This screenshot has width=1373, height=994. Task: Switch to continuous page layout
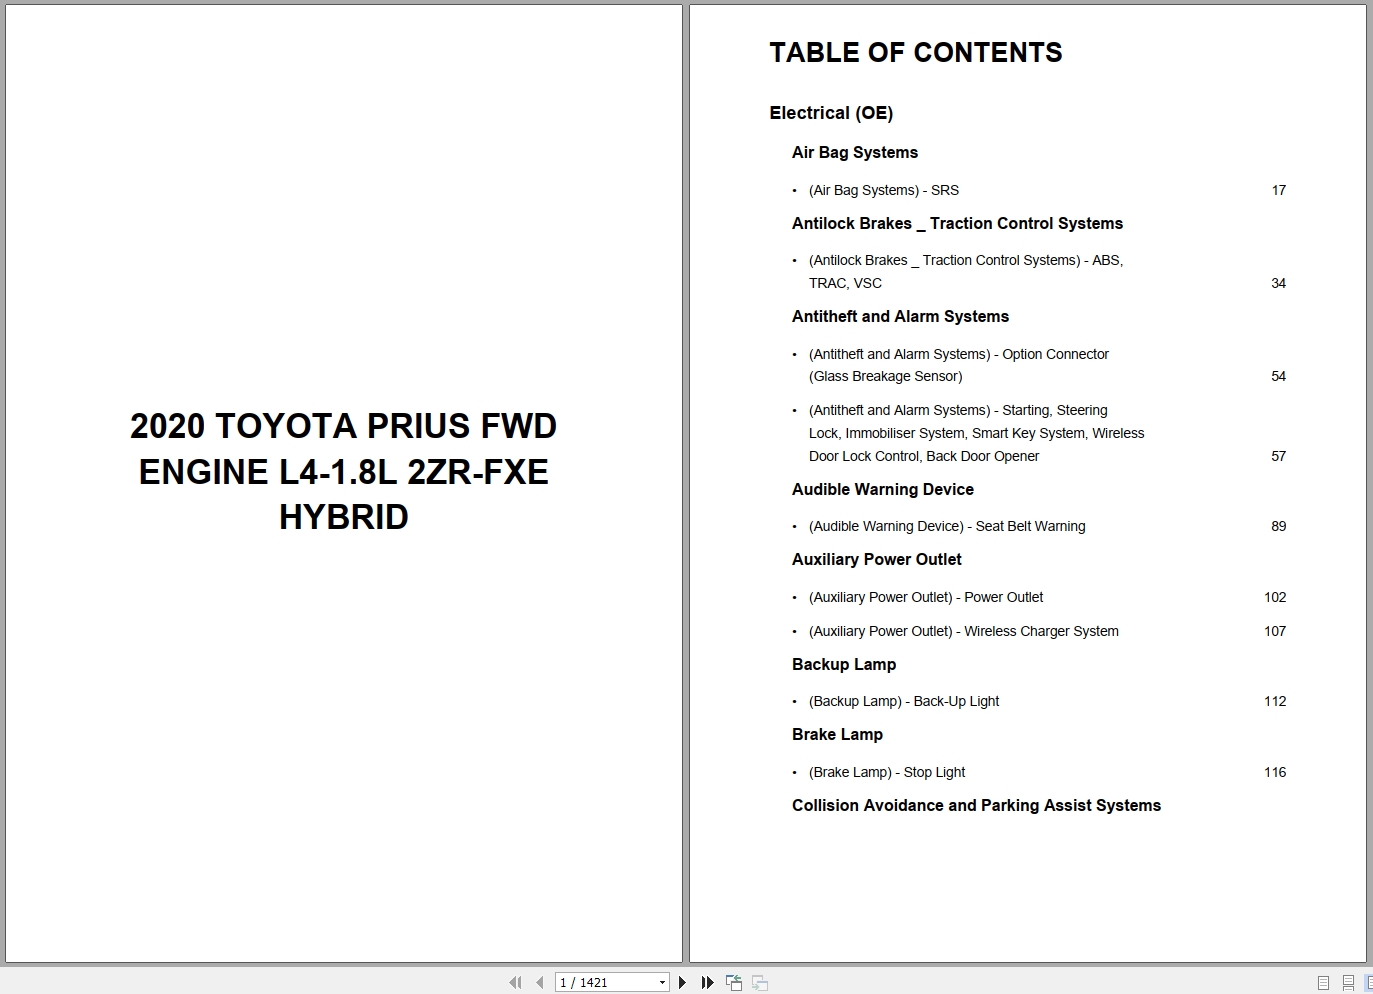1348,983
